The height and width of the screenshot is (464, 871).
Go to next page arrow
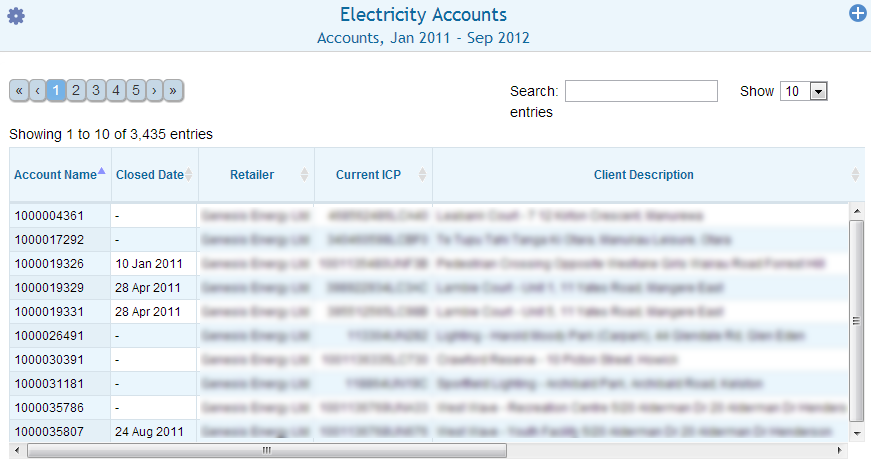[154, 90]
